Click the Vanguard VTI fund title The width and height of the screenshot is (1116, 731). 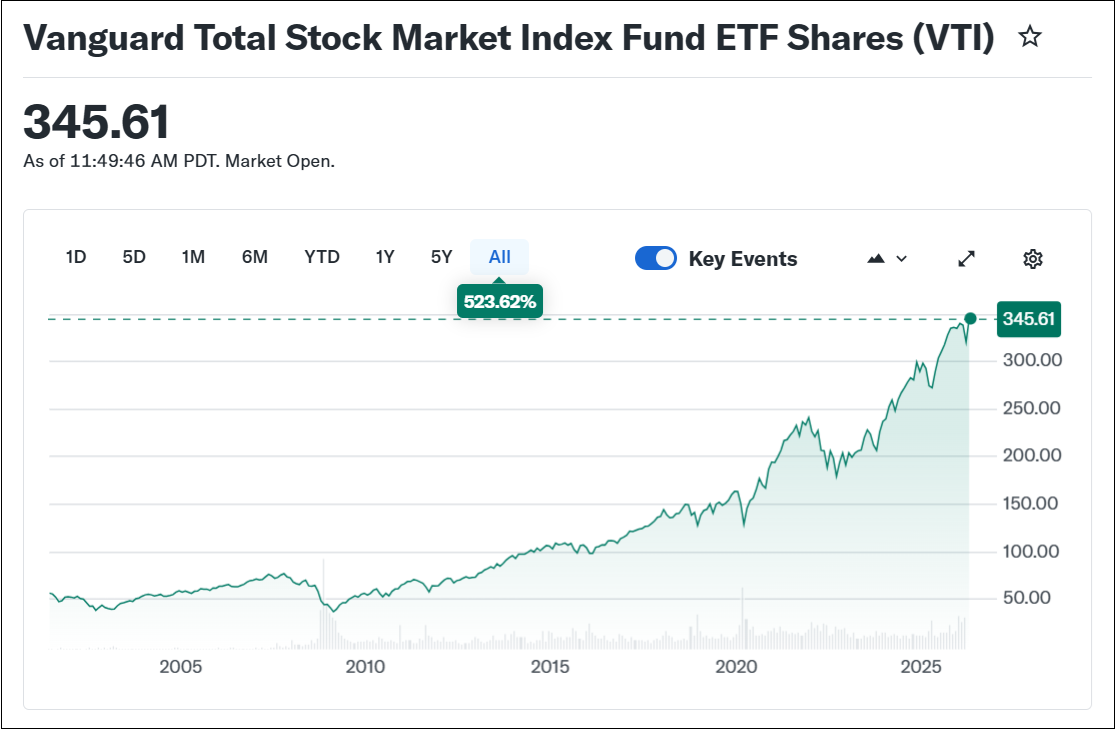[509, 38]
